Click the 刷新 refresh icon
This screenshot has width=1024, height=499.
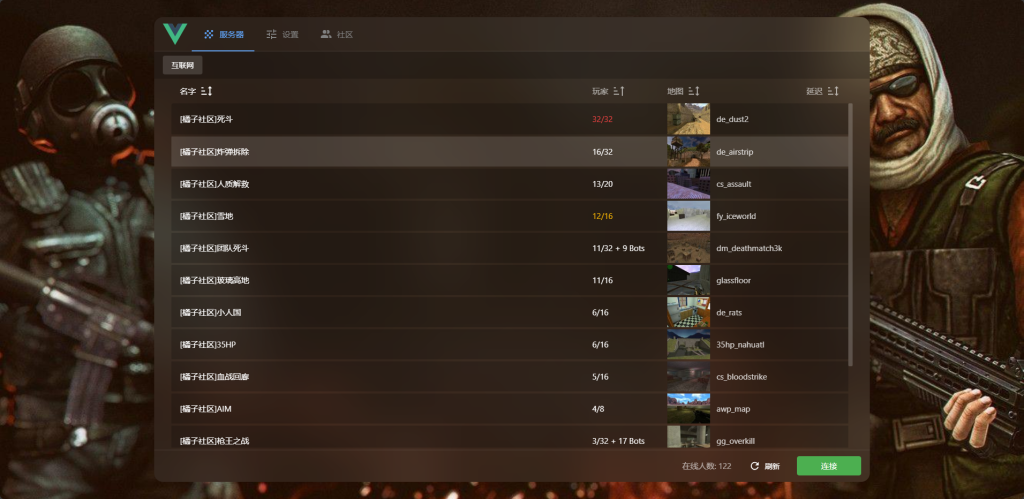pos(755,466)
